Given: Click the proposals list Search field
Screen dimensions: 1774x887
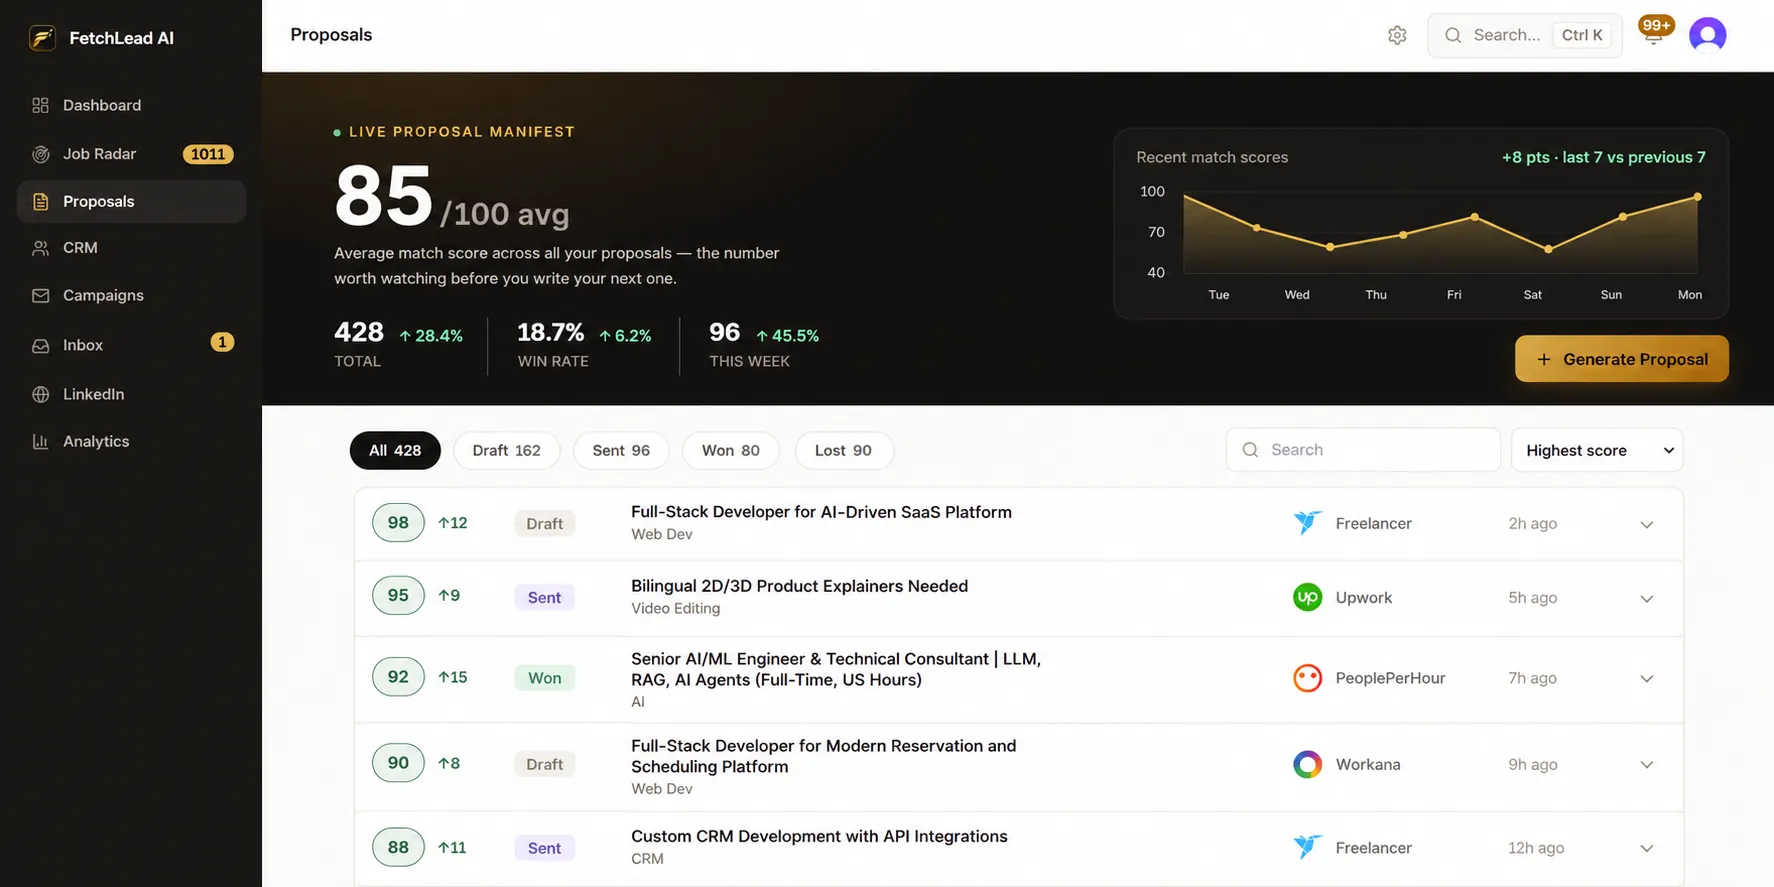Looking at the screenshot, I should tap(1363, 450).
